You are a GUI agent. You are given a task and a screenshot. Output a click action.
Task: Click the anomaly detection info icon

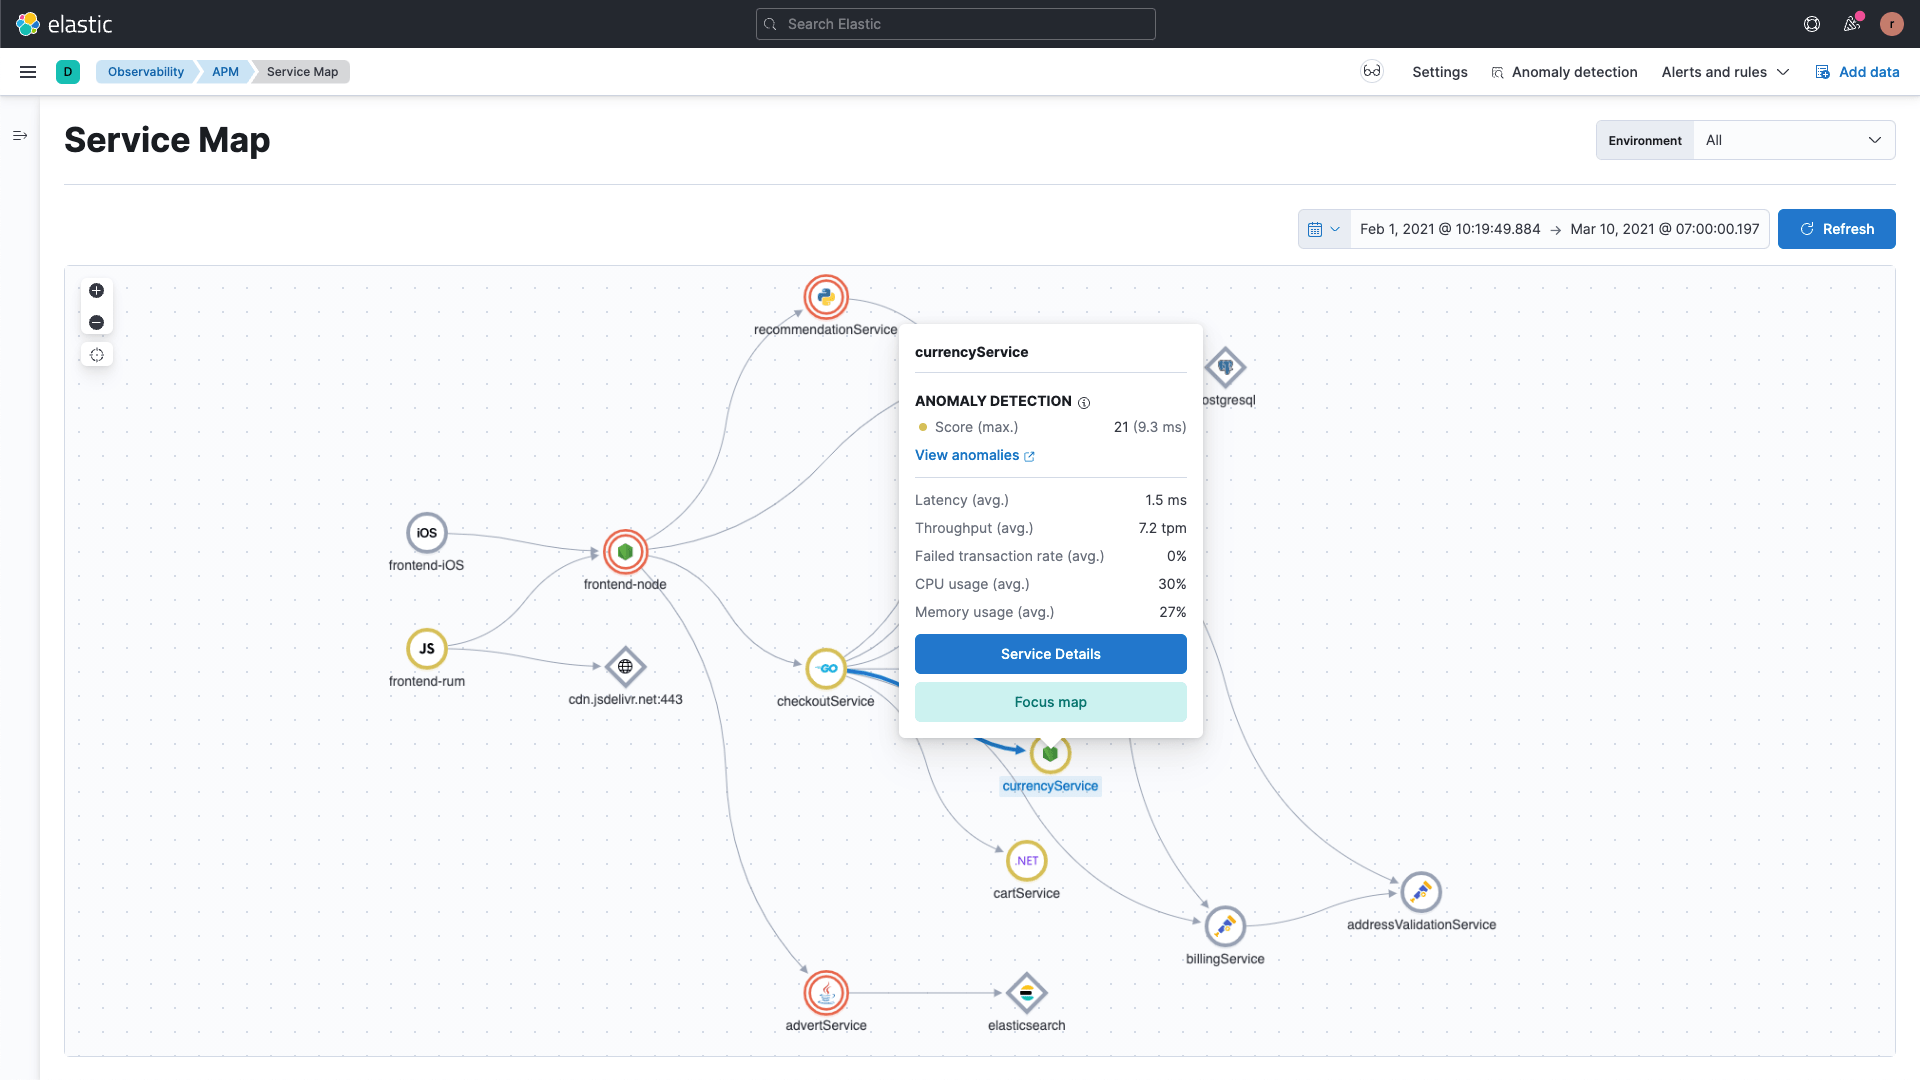(1084, 402)
